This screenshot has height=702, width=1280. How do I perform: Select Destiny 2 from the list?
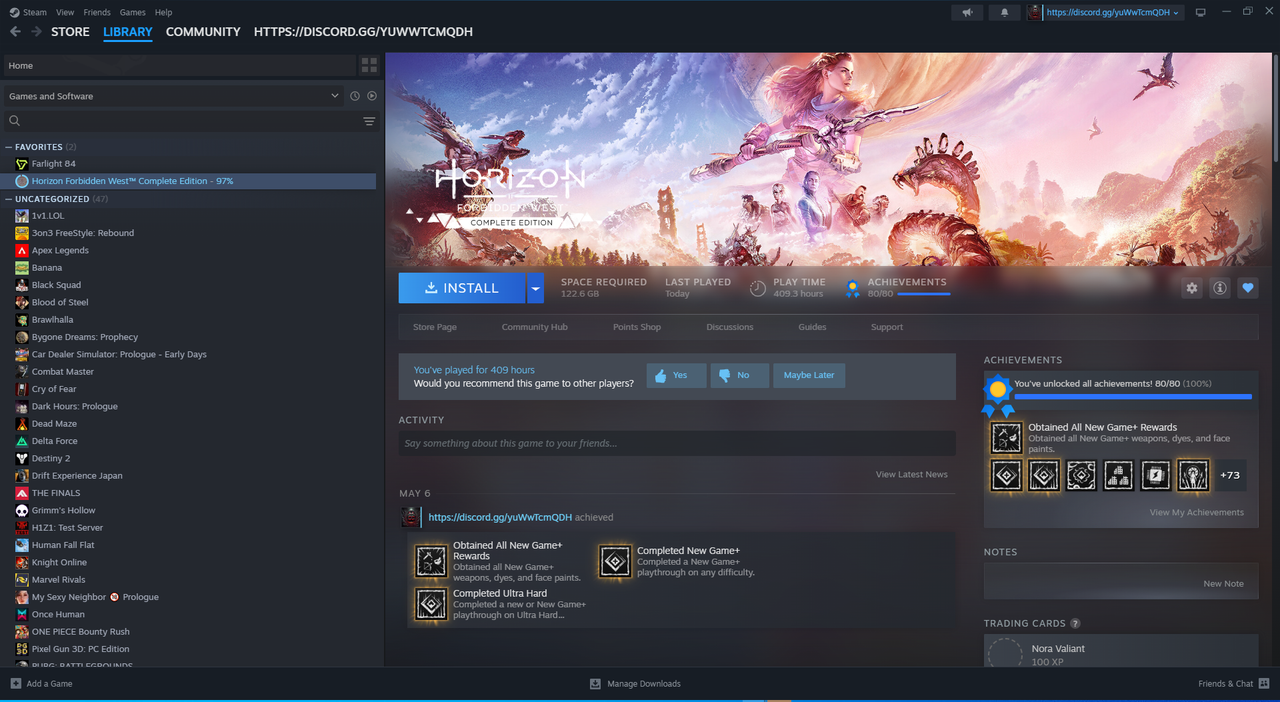190,458
